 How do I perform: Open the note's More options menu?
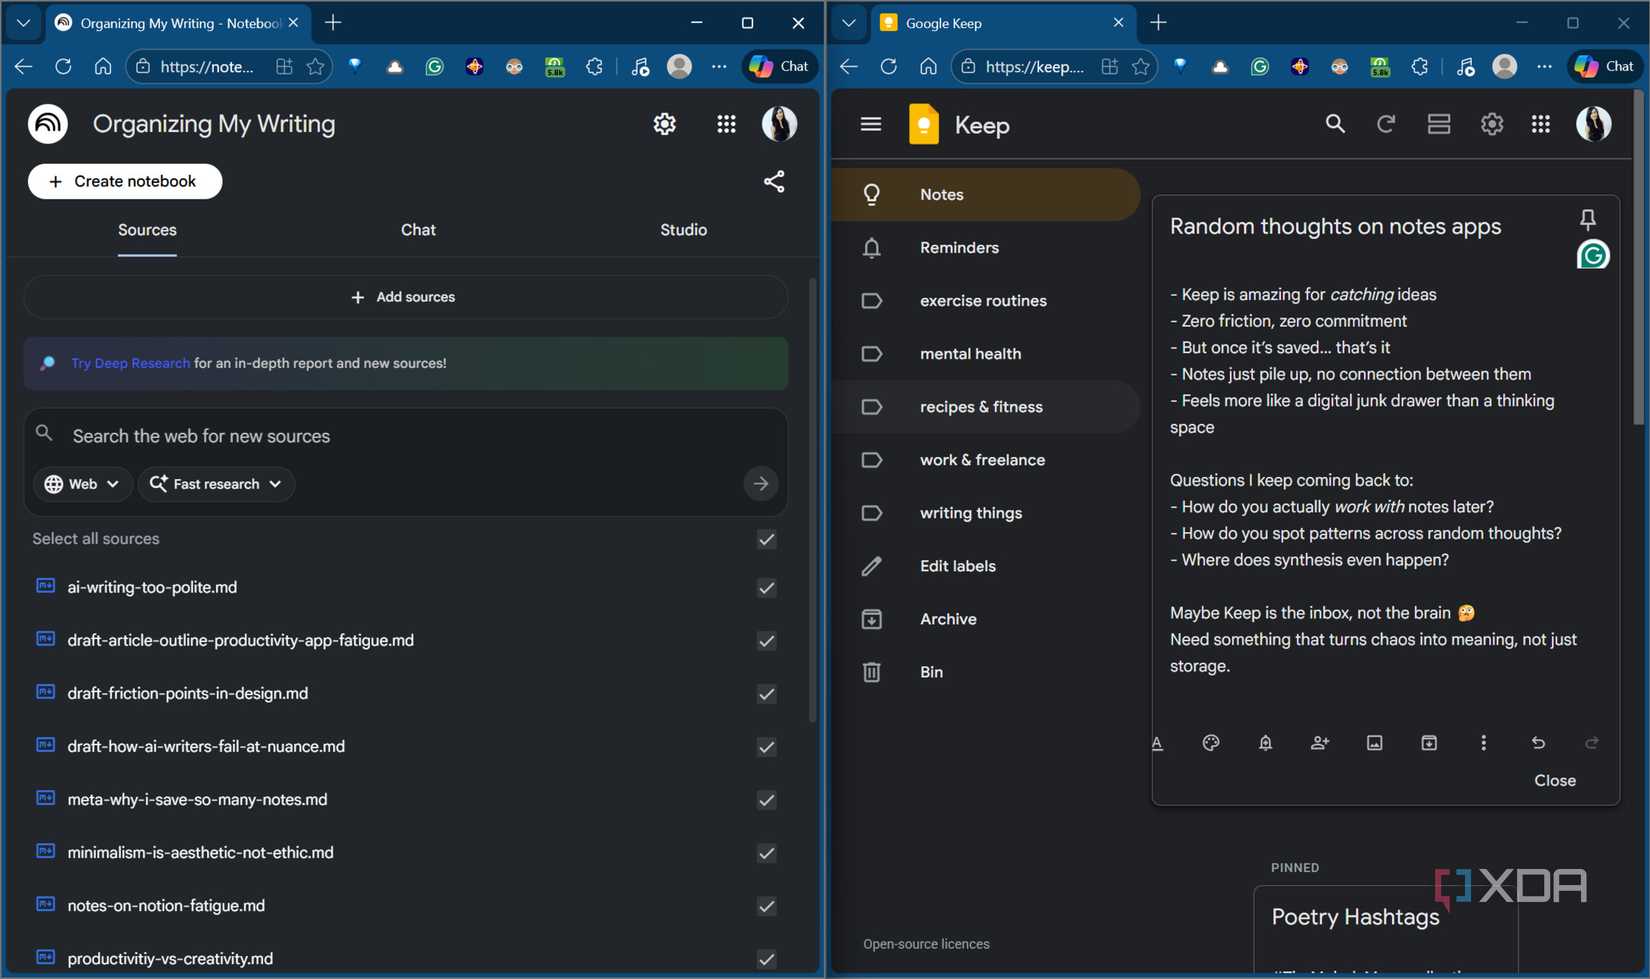coord(1484,743)
